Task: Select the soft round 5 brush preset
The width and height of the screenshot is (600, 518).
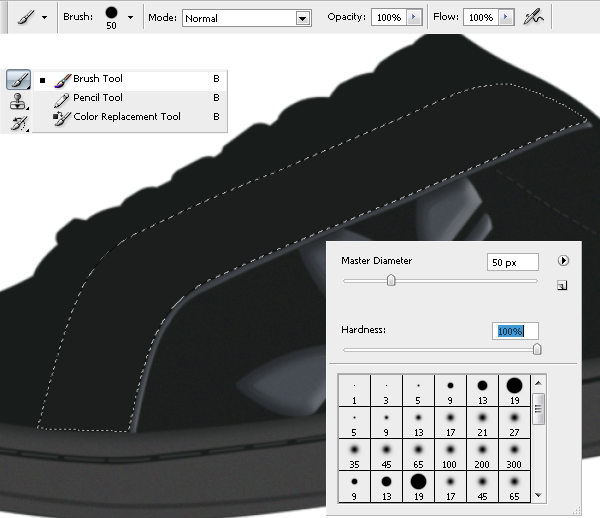Action: pyautogui.click(x=354, y=423)
